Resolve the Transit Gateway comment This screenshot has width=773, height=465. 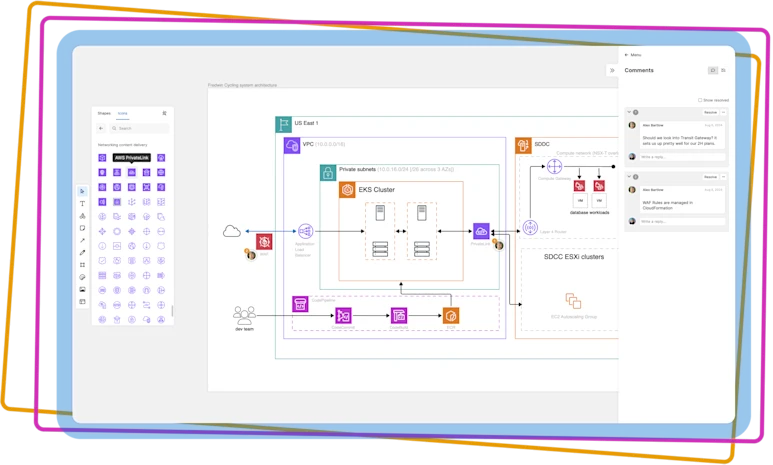tap(710, 112)
